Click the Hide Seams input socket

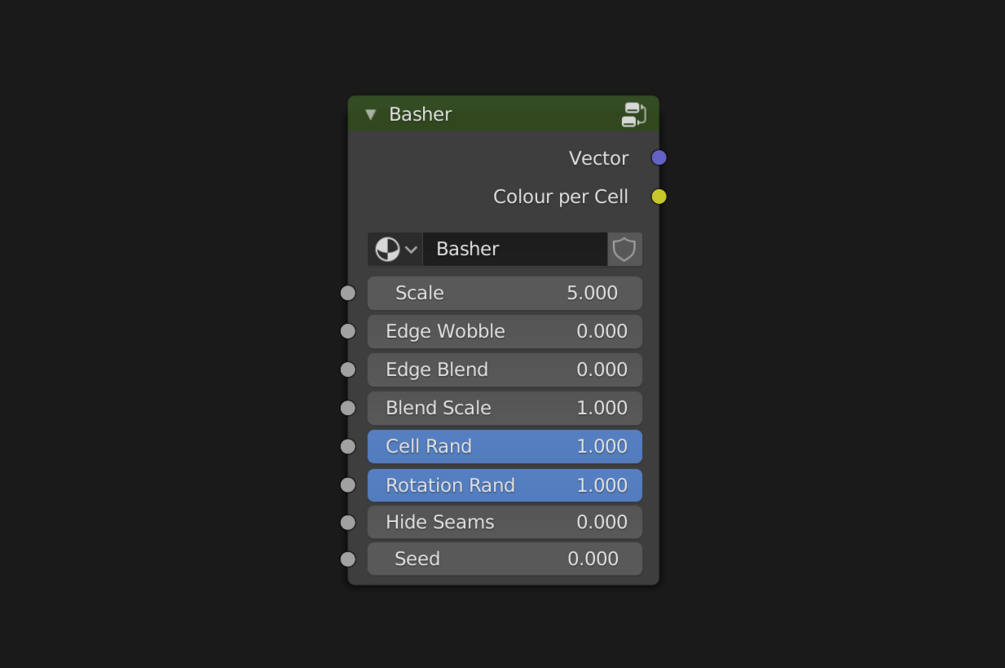[348, 522]
